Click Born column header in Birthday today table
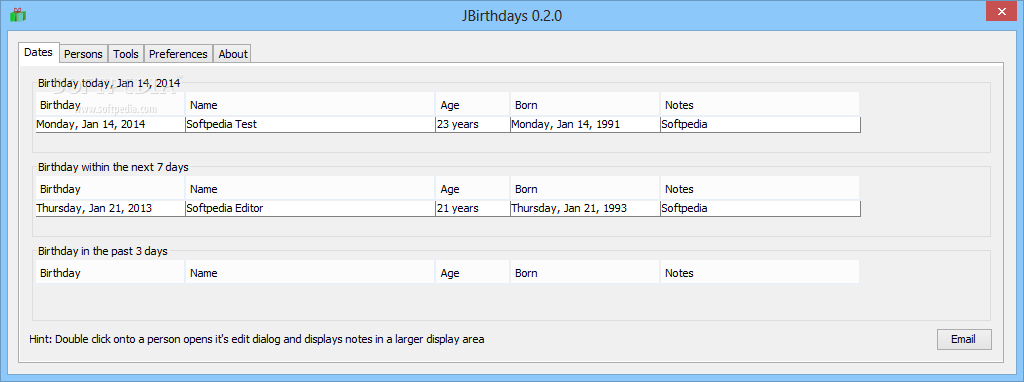The width and height of the screenshot is (1024, 382). pyautogui.click(x=585, y=104)
